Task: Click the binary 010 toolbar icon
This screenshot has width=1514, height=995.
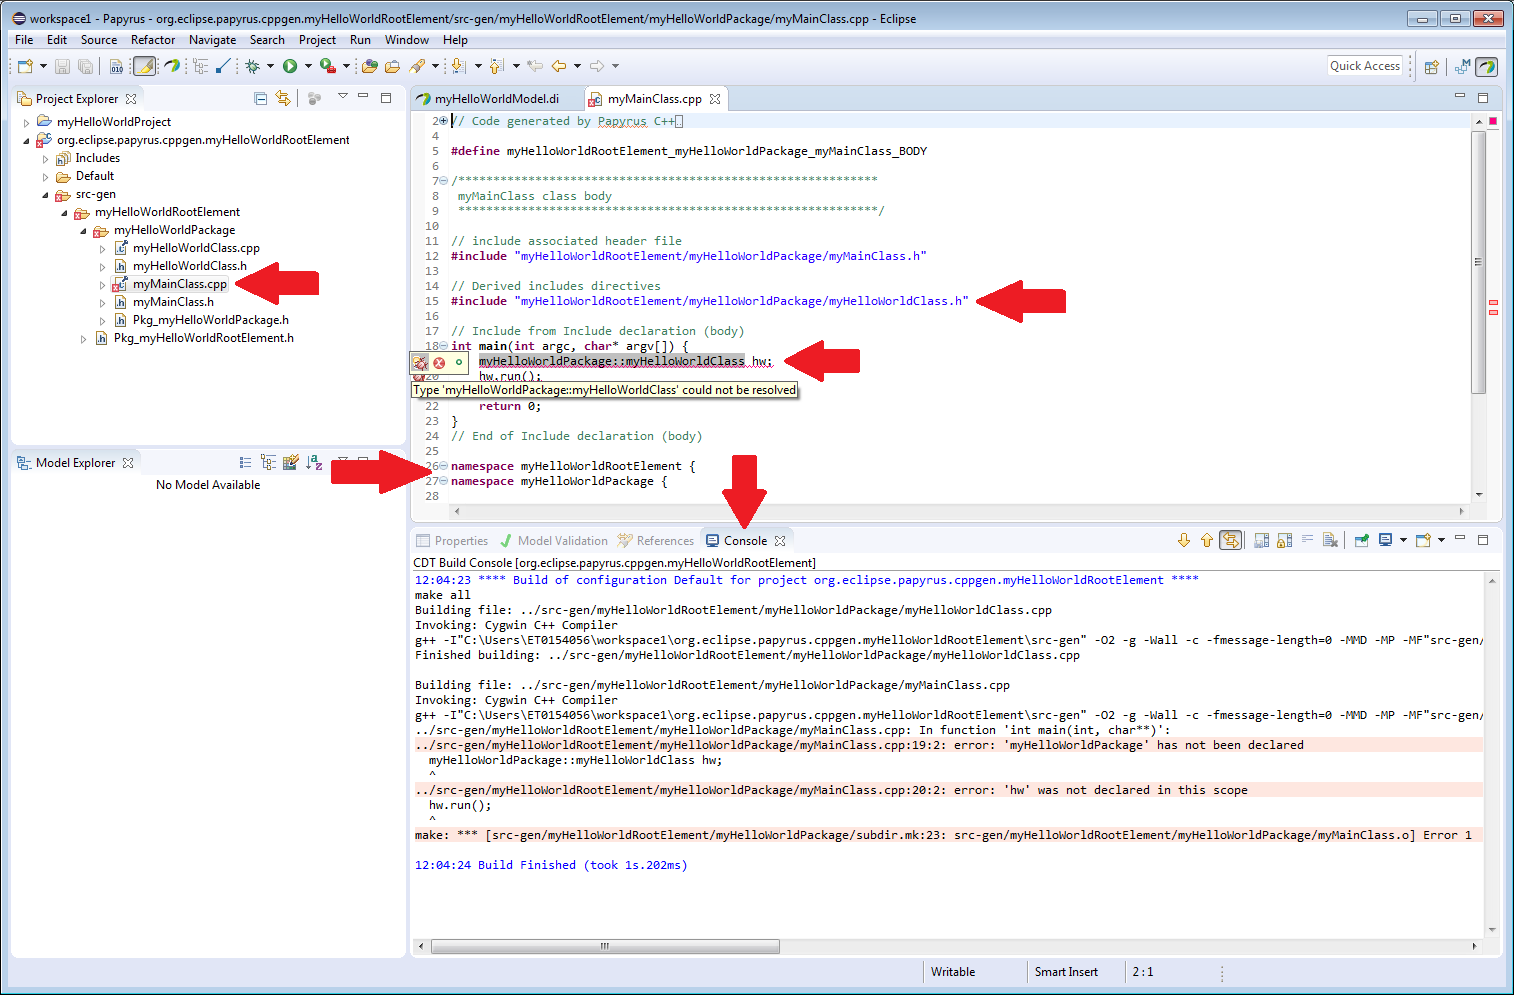Action: click(x=116, y=66)
